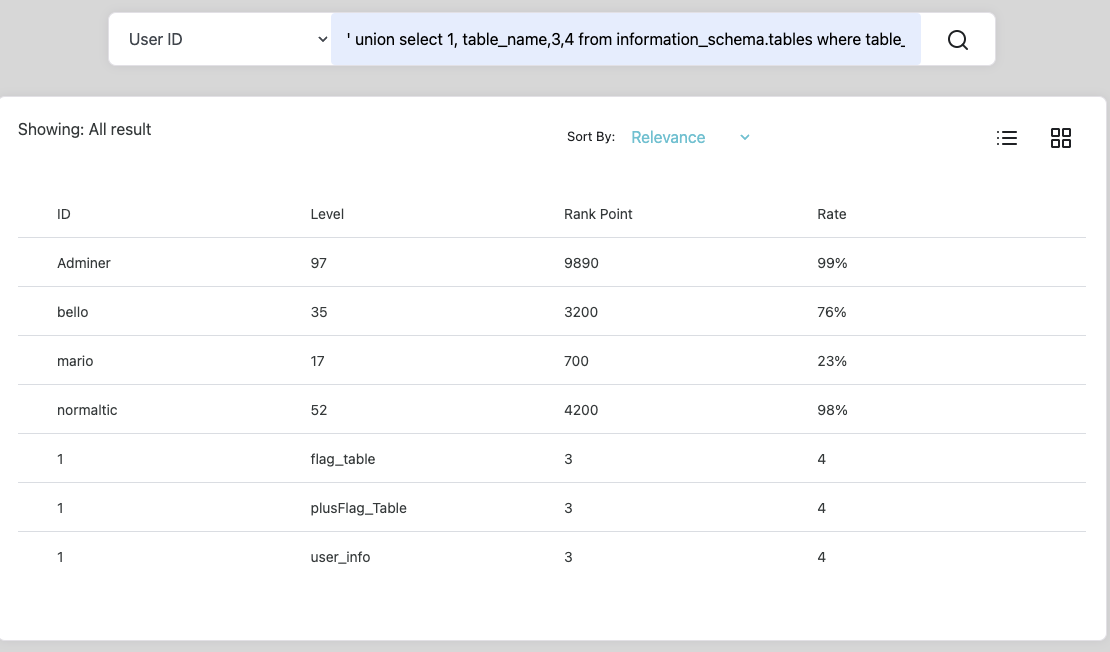Screen dimensions: 1110x652
Task: Click rank point 3 in plusFlag_Table row
Action: point(568,508)
